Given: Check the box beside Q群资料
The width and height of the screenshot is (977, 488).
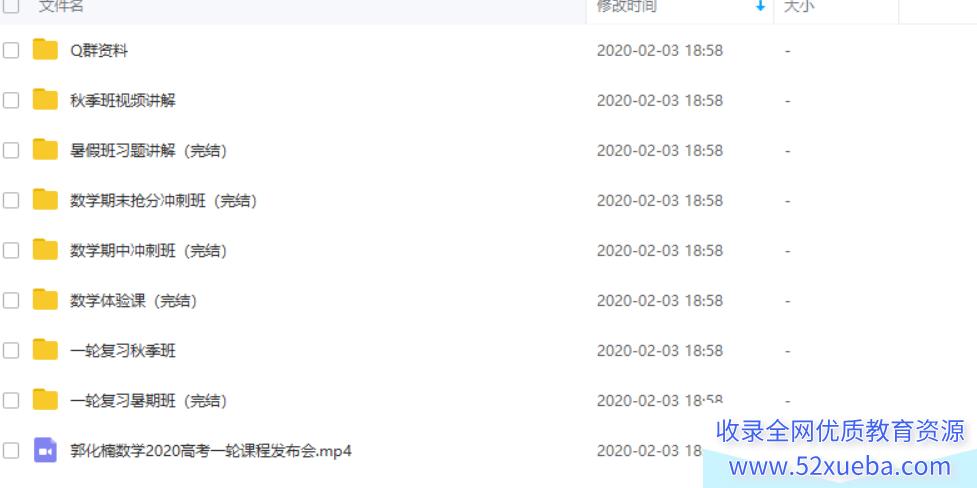Looking at the screenshot, I should (11, 50).
